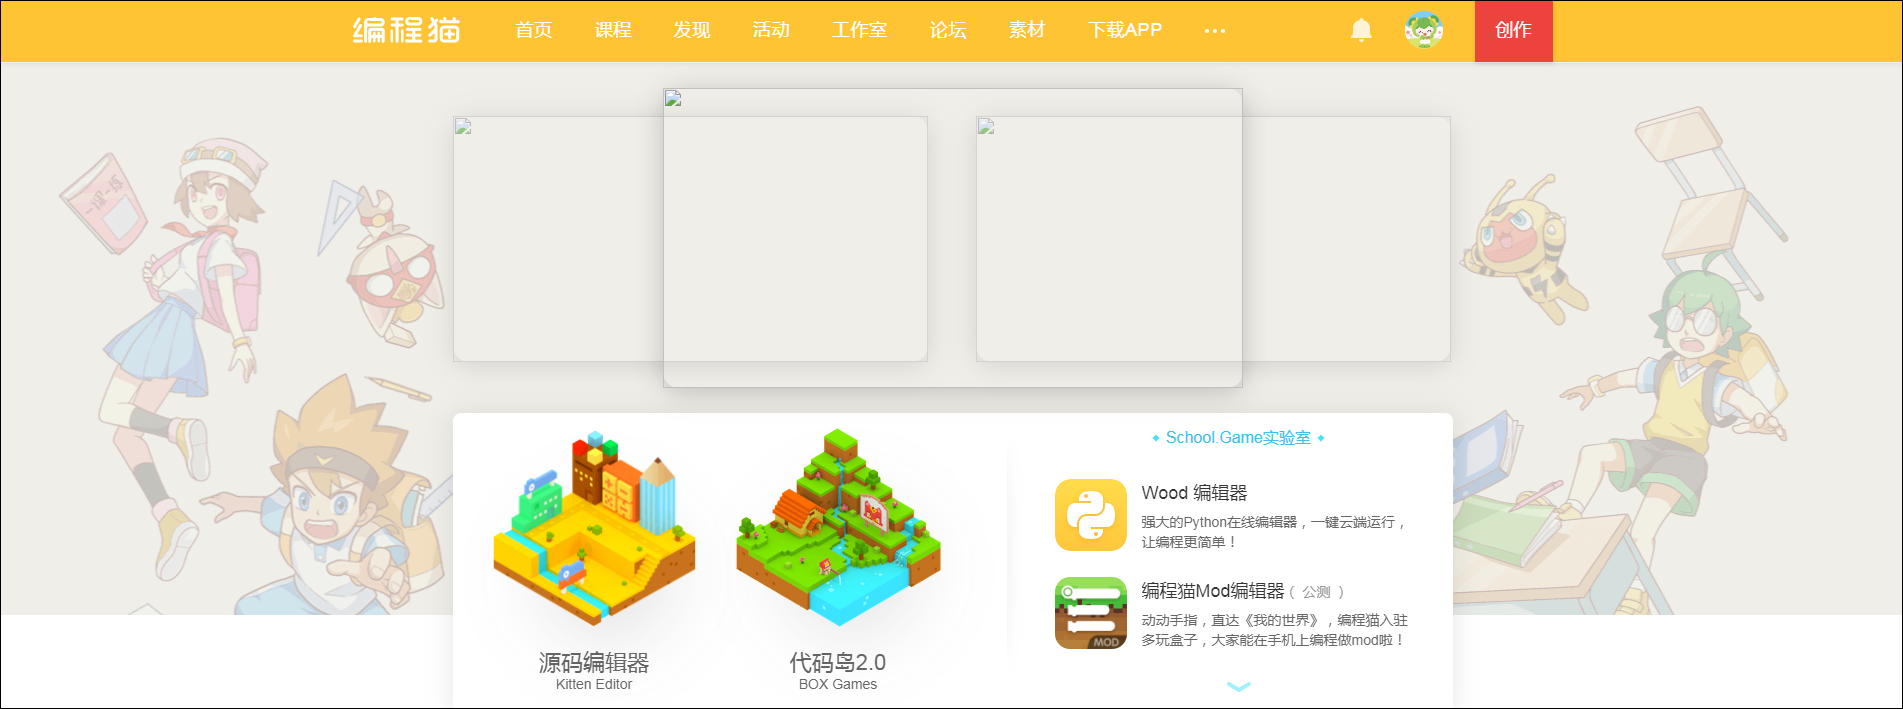Viewport: 1903px width, 709px height.
Task: Select the center carousel banner
Action: pyautogui.click(x=953, y=238)
